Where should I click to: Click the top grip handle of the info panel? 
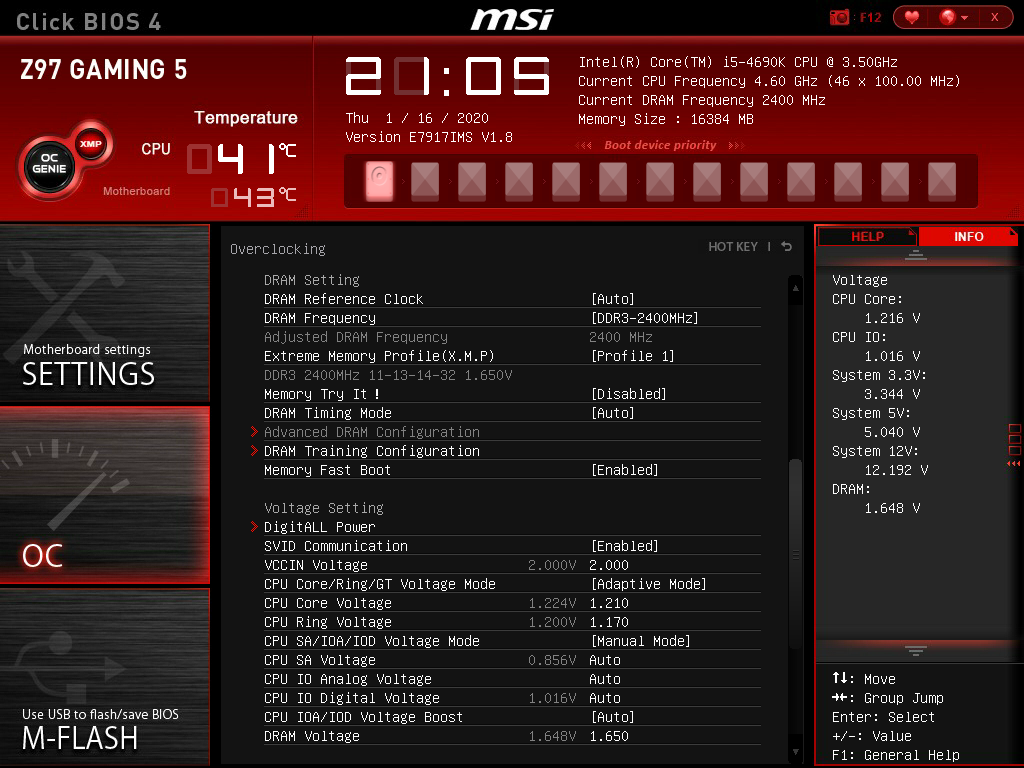pyautogui.click(x=916, y=255)
